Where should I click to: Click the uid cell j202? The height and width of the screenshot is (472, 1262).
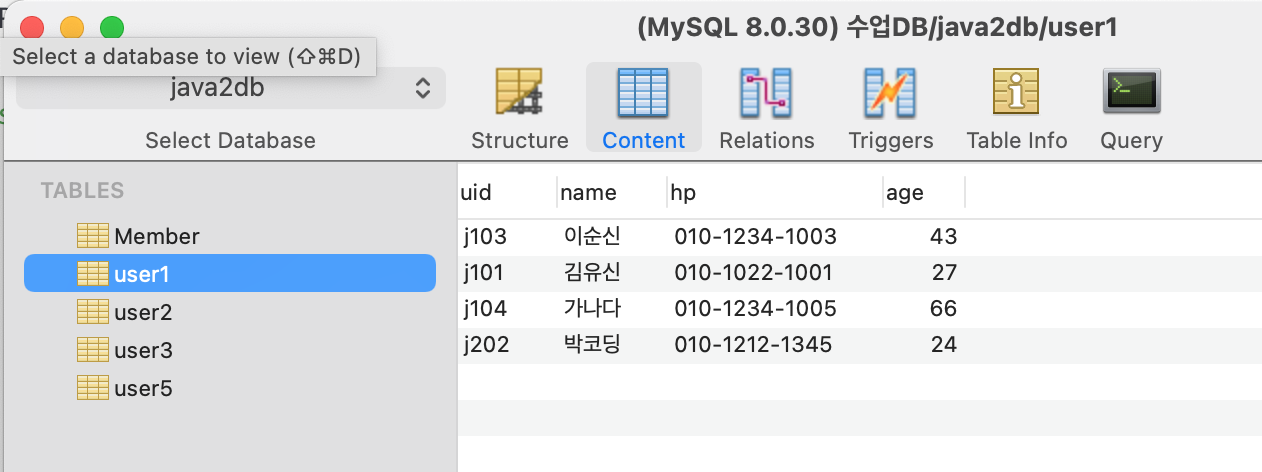coord(486,345)
